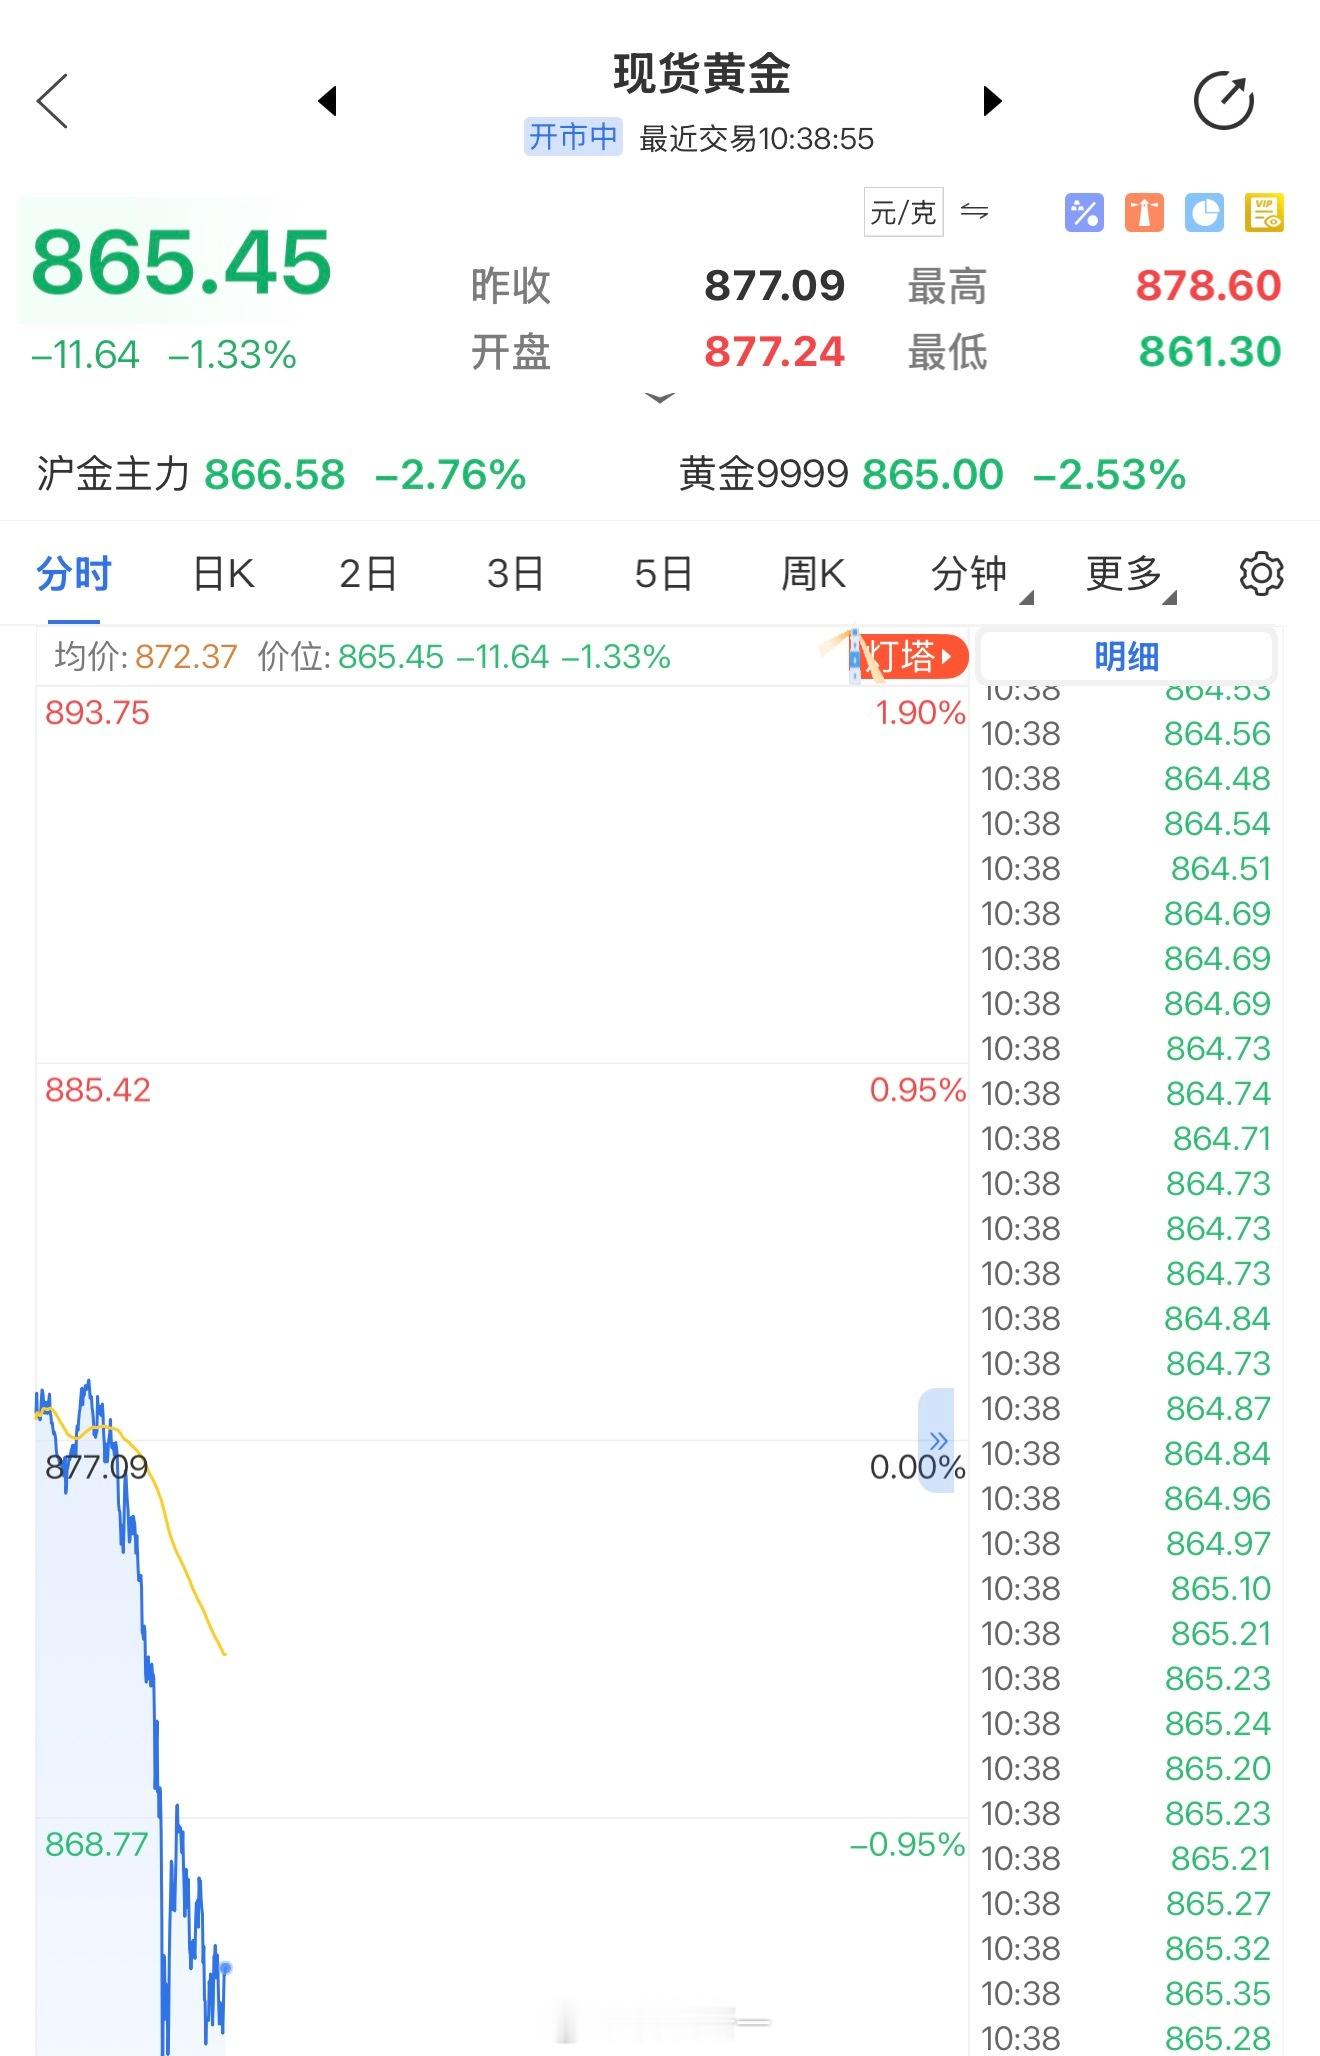Select detail row with price 864.51
The height and width of the screenshot is (2056, 1320).
click(x=1126, y=869)
